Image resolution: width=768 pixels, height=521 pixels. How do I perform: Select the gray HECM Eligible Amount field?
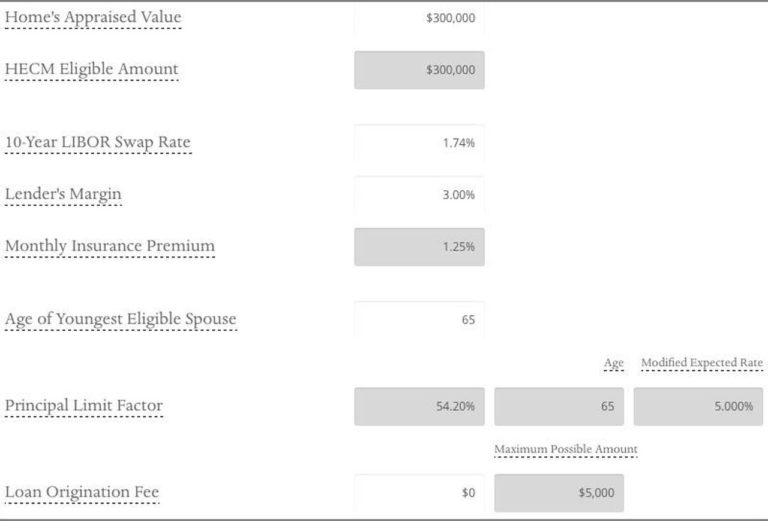coord(419,70)
